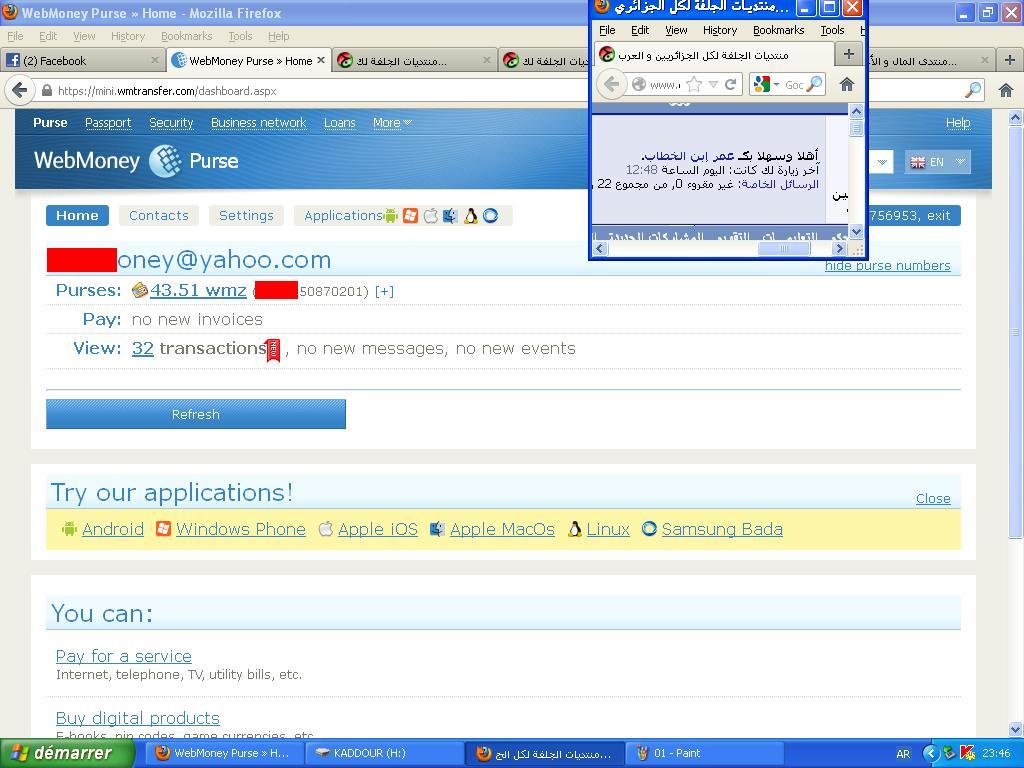Open KADDOUR (H:) taskbar item
Screen dimensions: 1024x768
[384, 753]
